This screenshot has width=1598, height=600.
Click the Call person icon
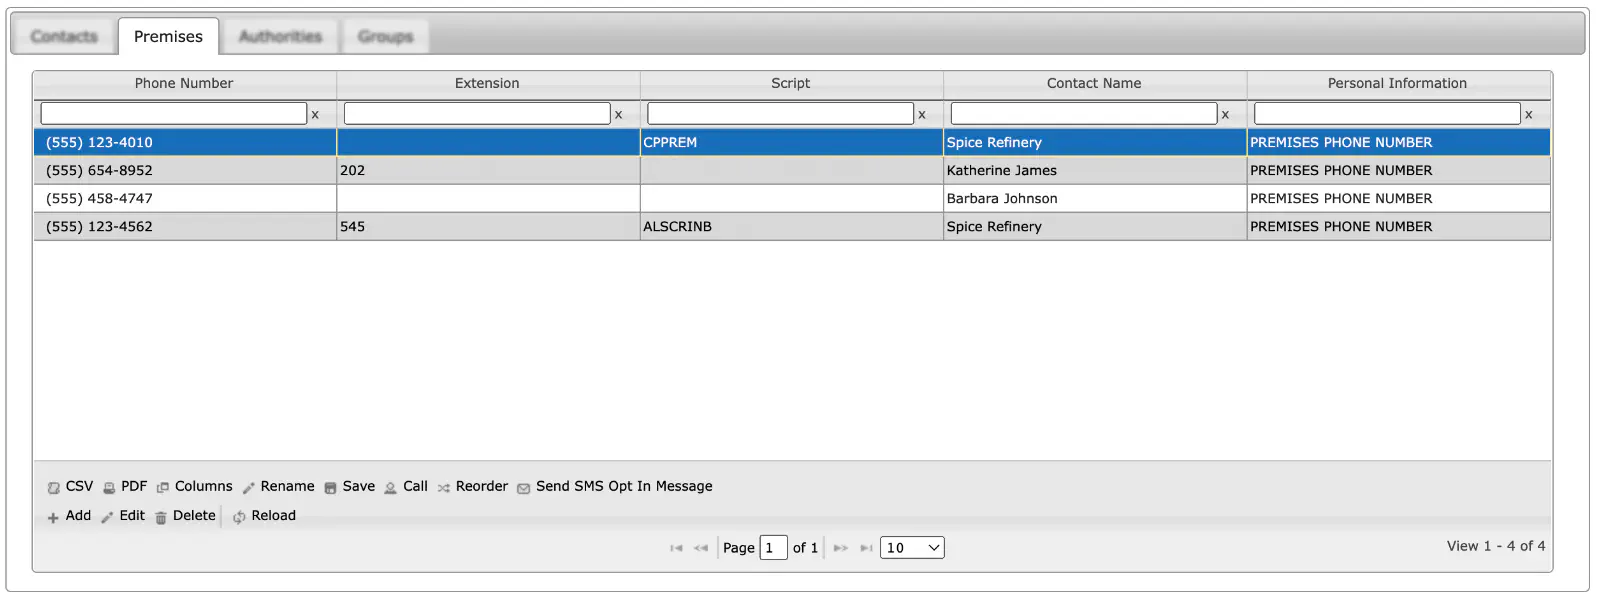click(390, 488)
